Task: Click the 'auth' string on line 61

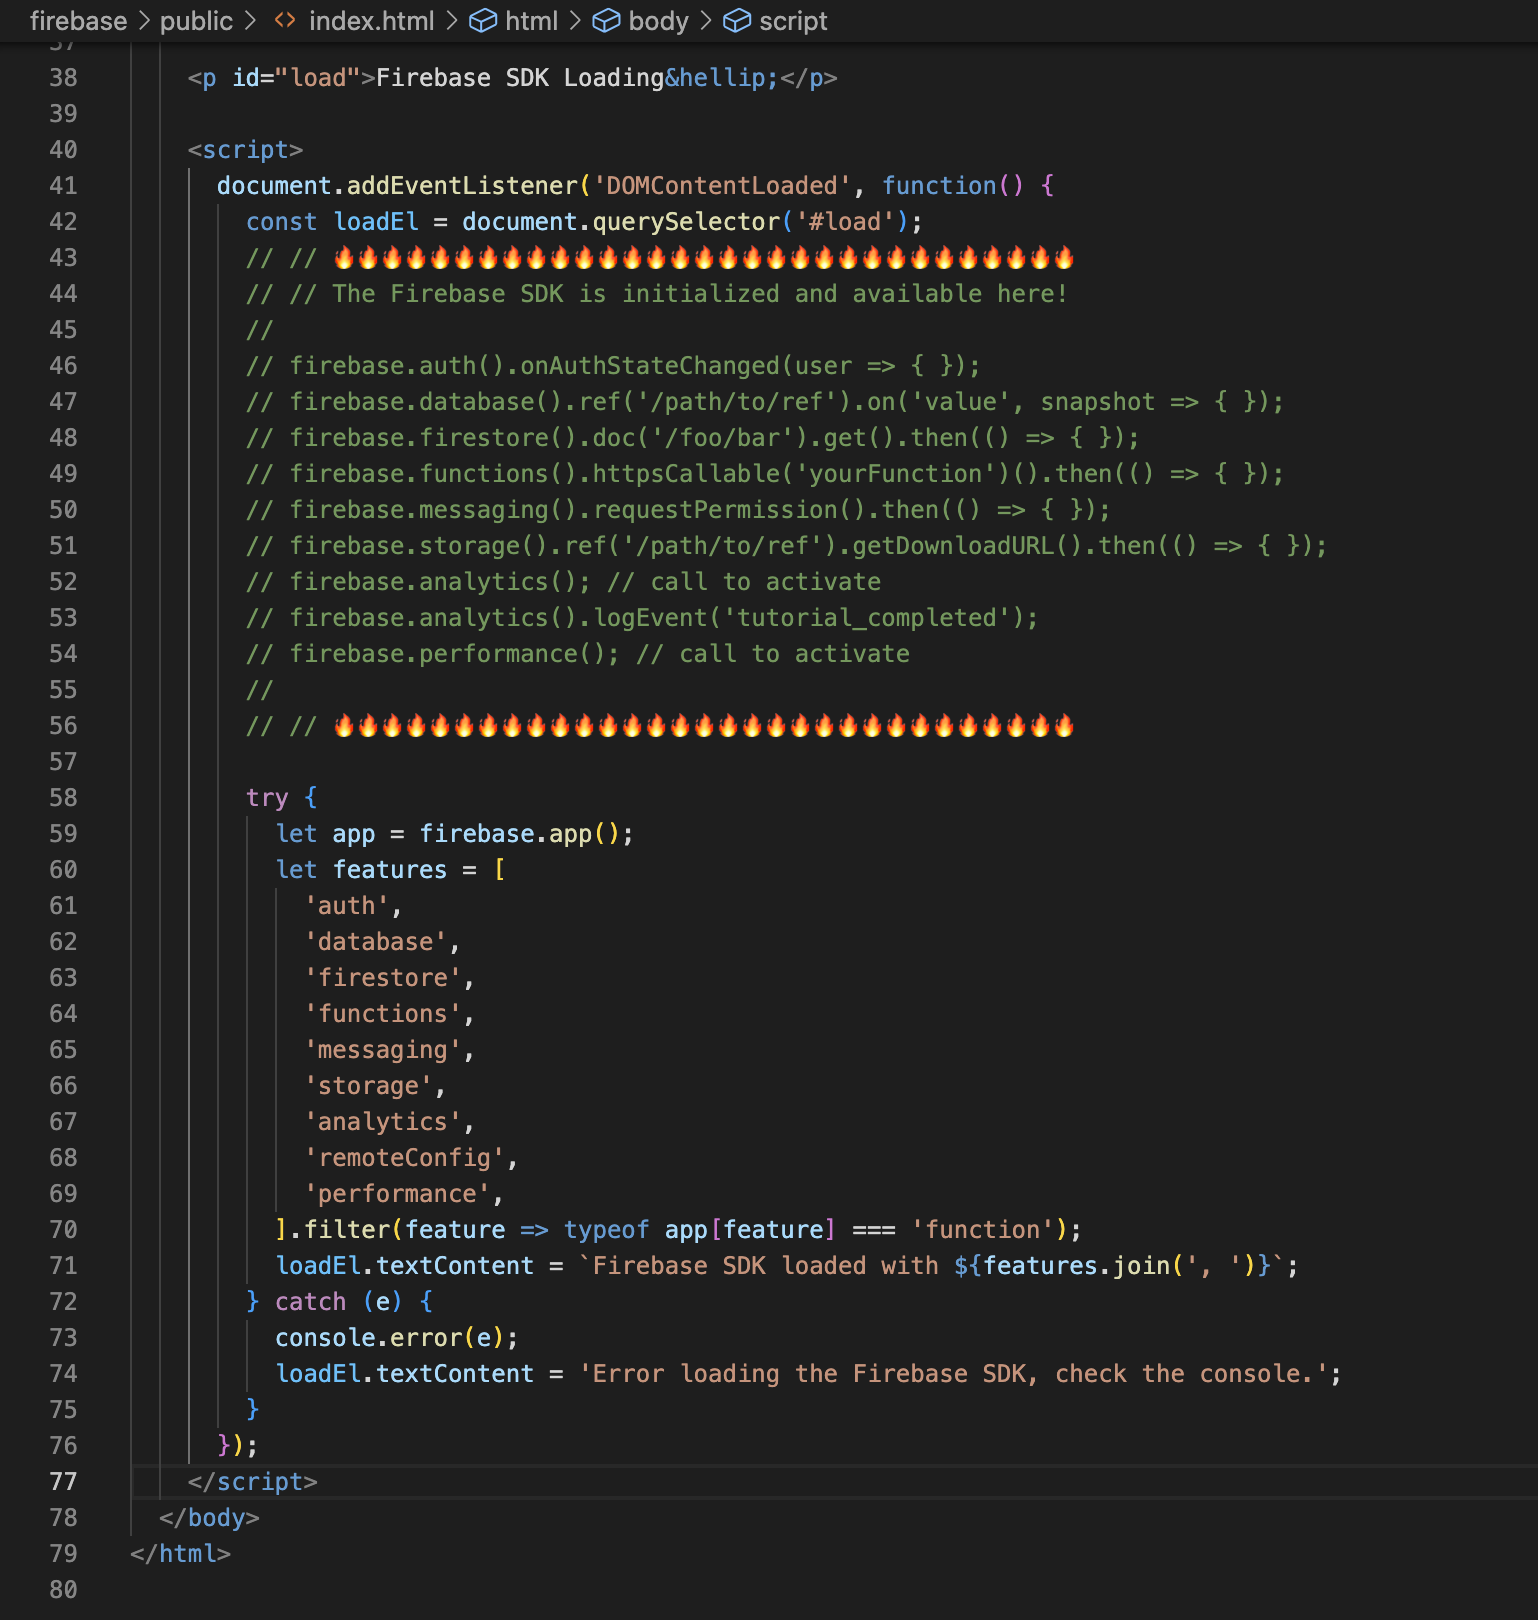Action: pyautogui.click(x=346, y=906)
